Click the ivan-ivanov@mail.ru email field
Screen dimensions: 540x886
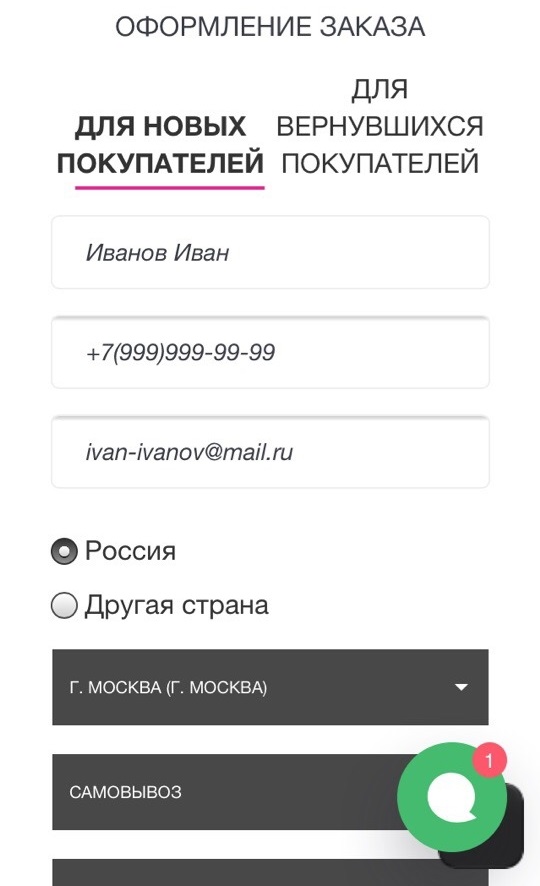(270, 452)
